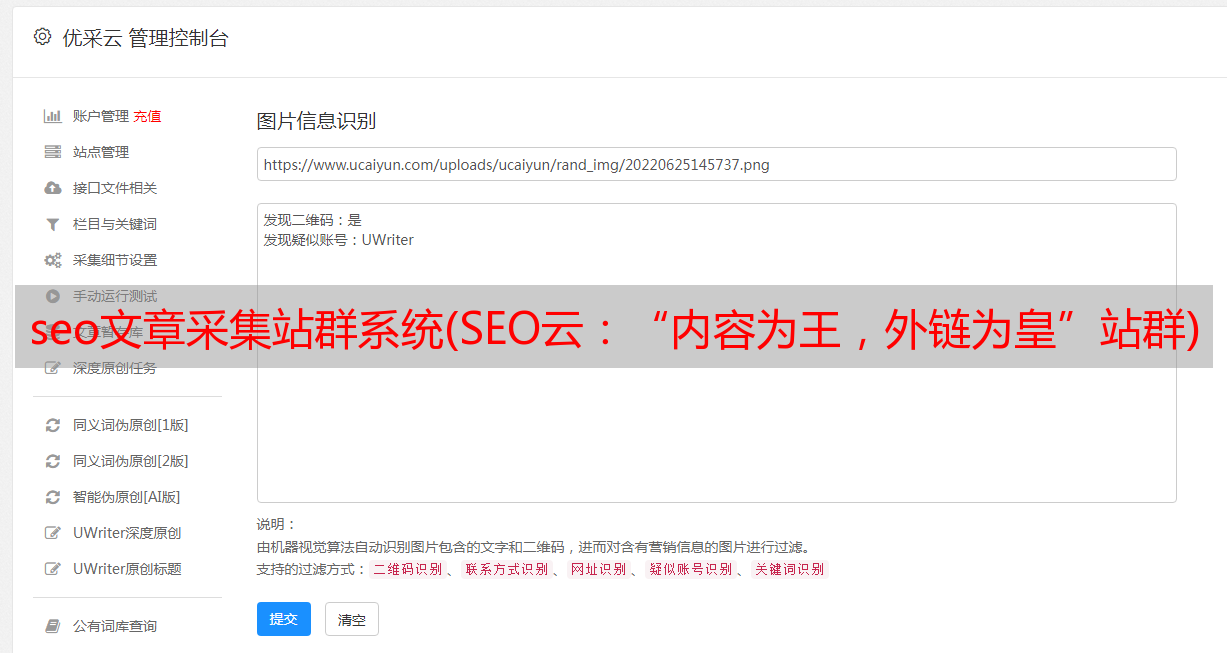Open UWriter原创标题 menu item
This screenshot has height=653, width=1227.
click(127, 569)
